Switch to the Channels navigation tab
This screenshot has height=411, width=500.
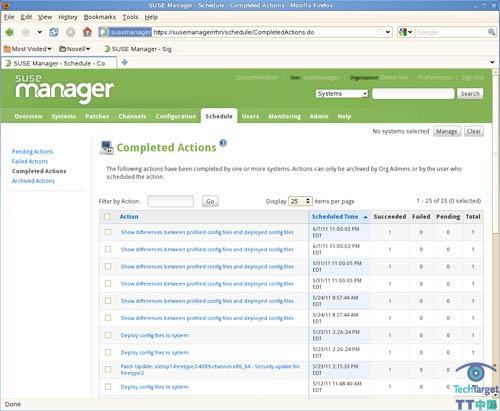coord(132,116)
